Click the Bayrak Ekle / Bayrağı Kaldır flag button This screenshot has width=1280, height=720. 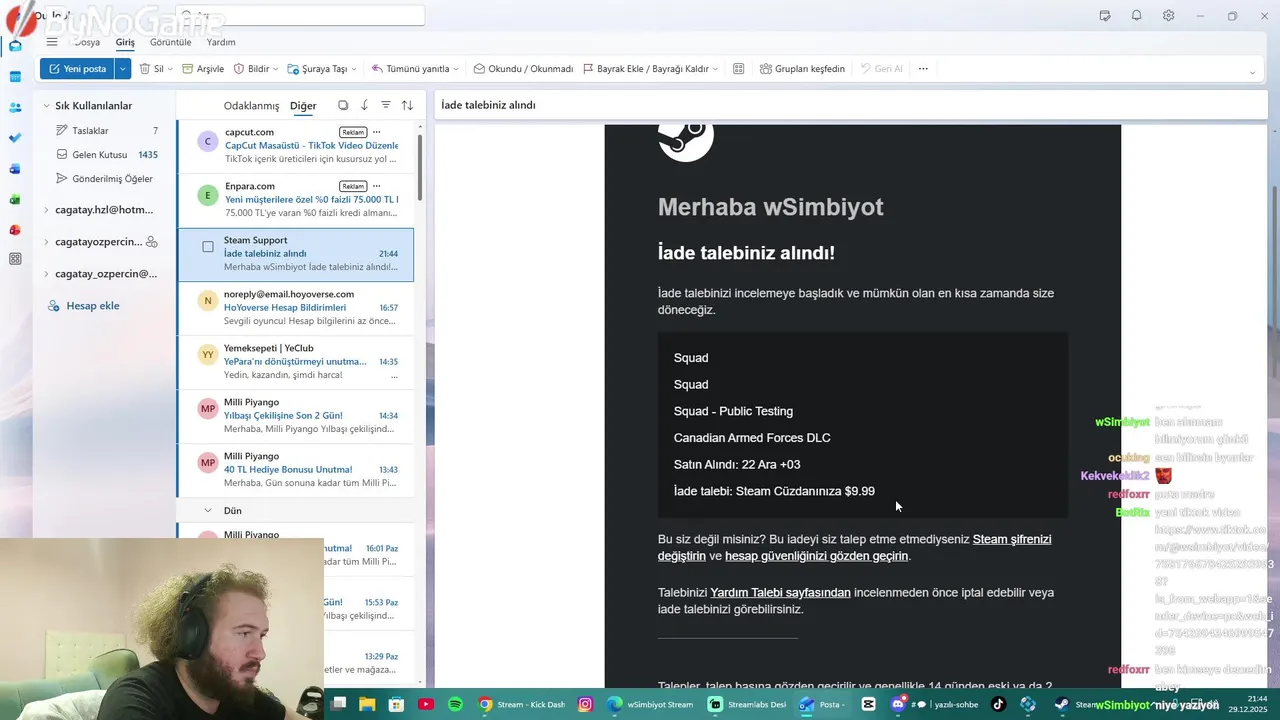click(645, 69)
